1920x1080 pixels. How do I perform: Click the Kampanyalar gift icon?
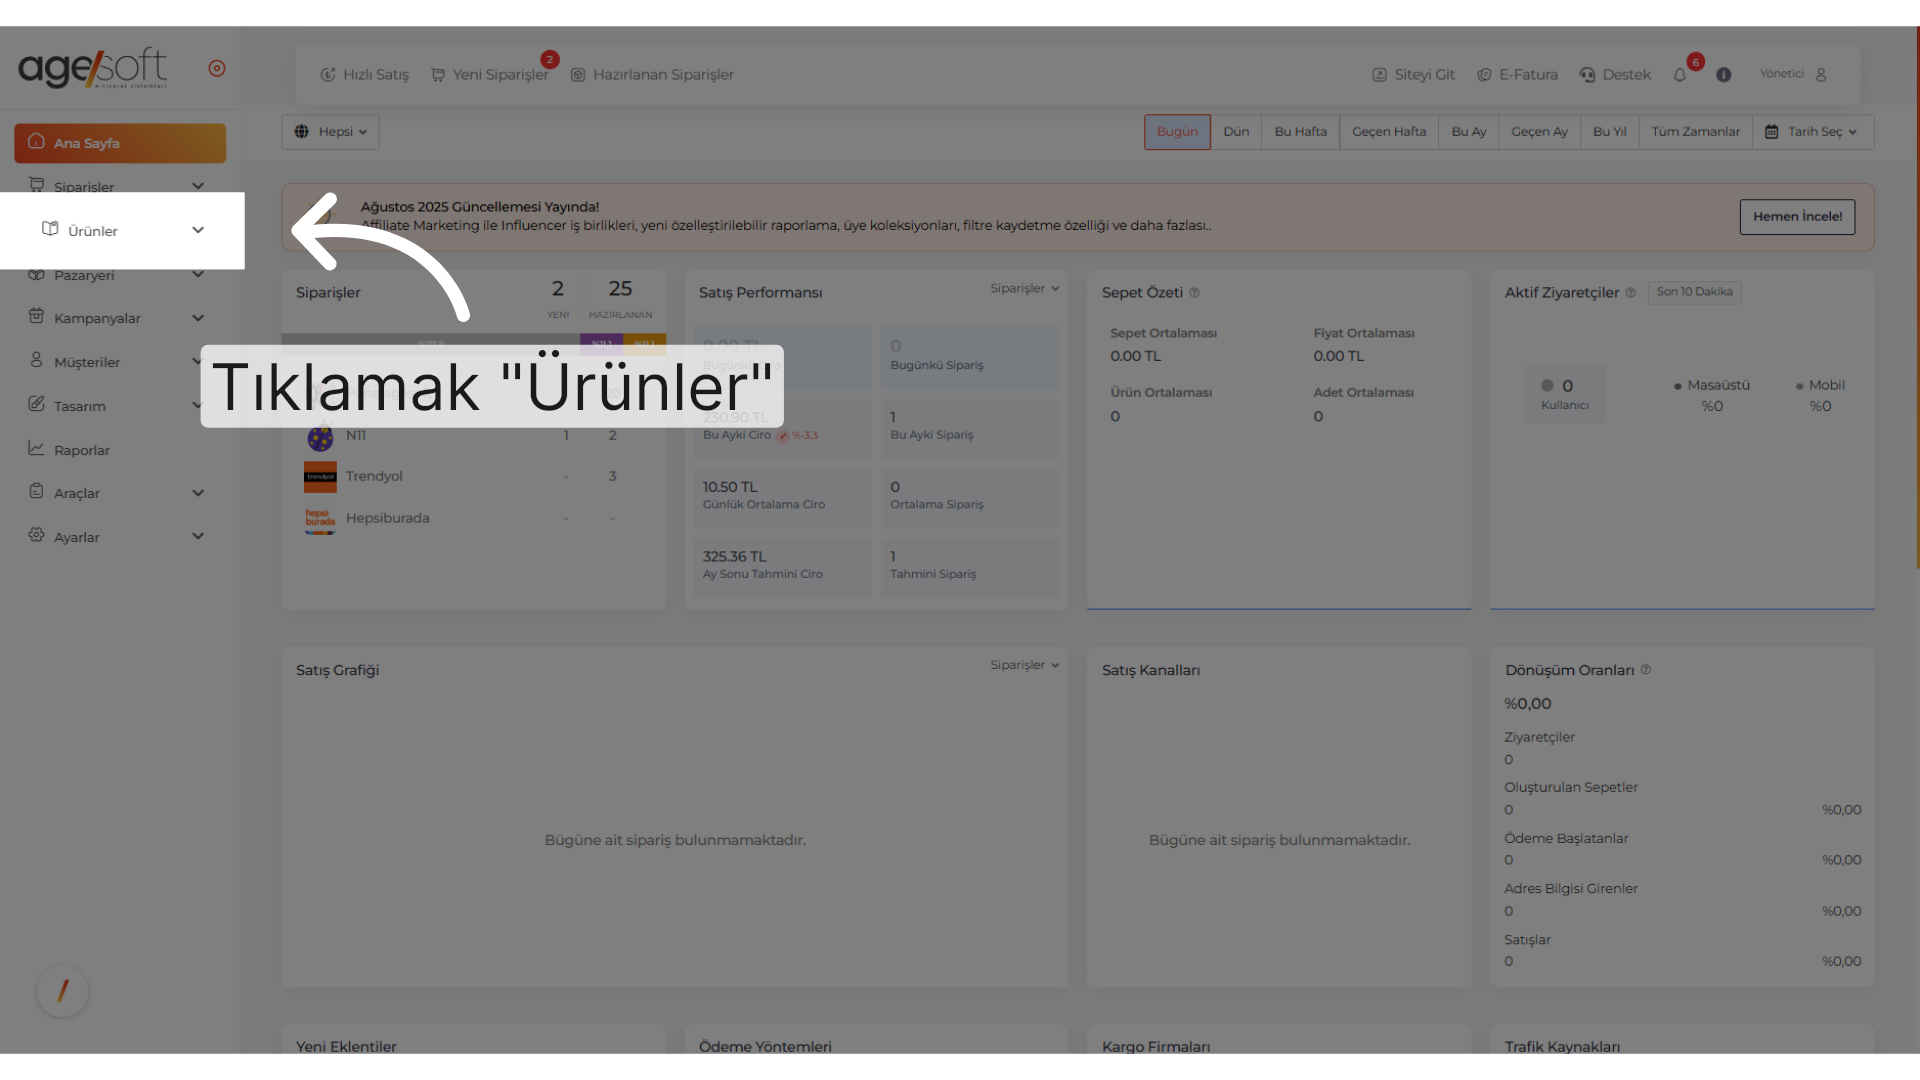(x=36, y=316)
